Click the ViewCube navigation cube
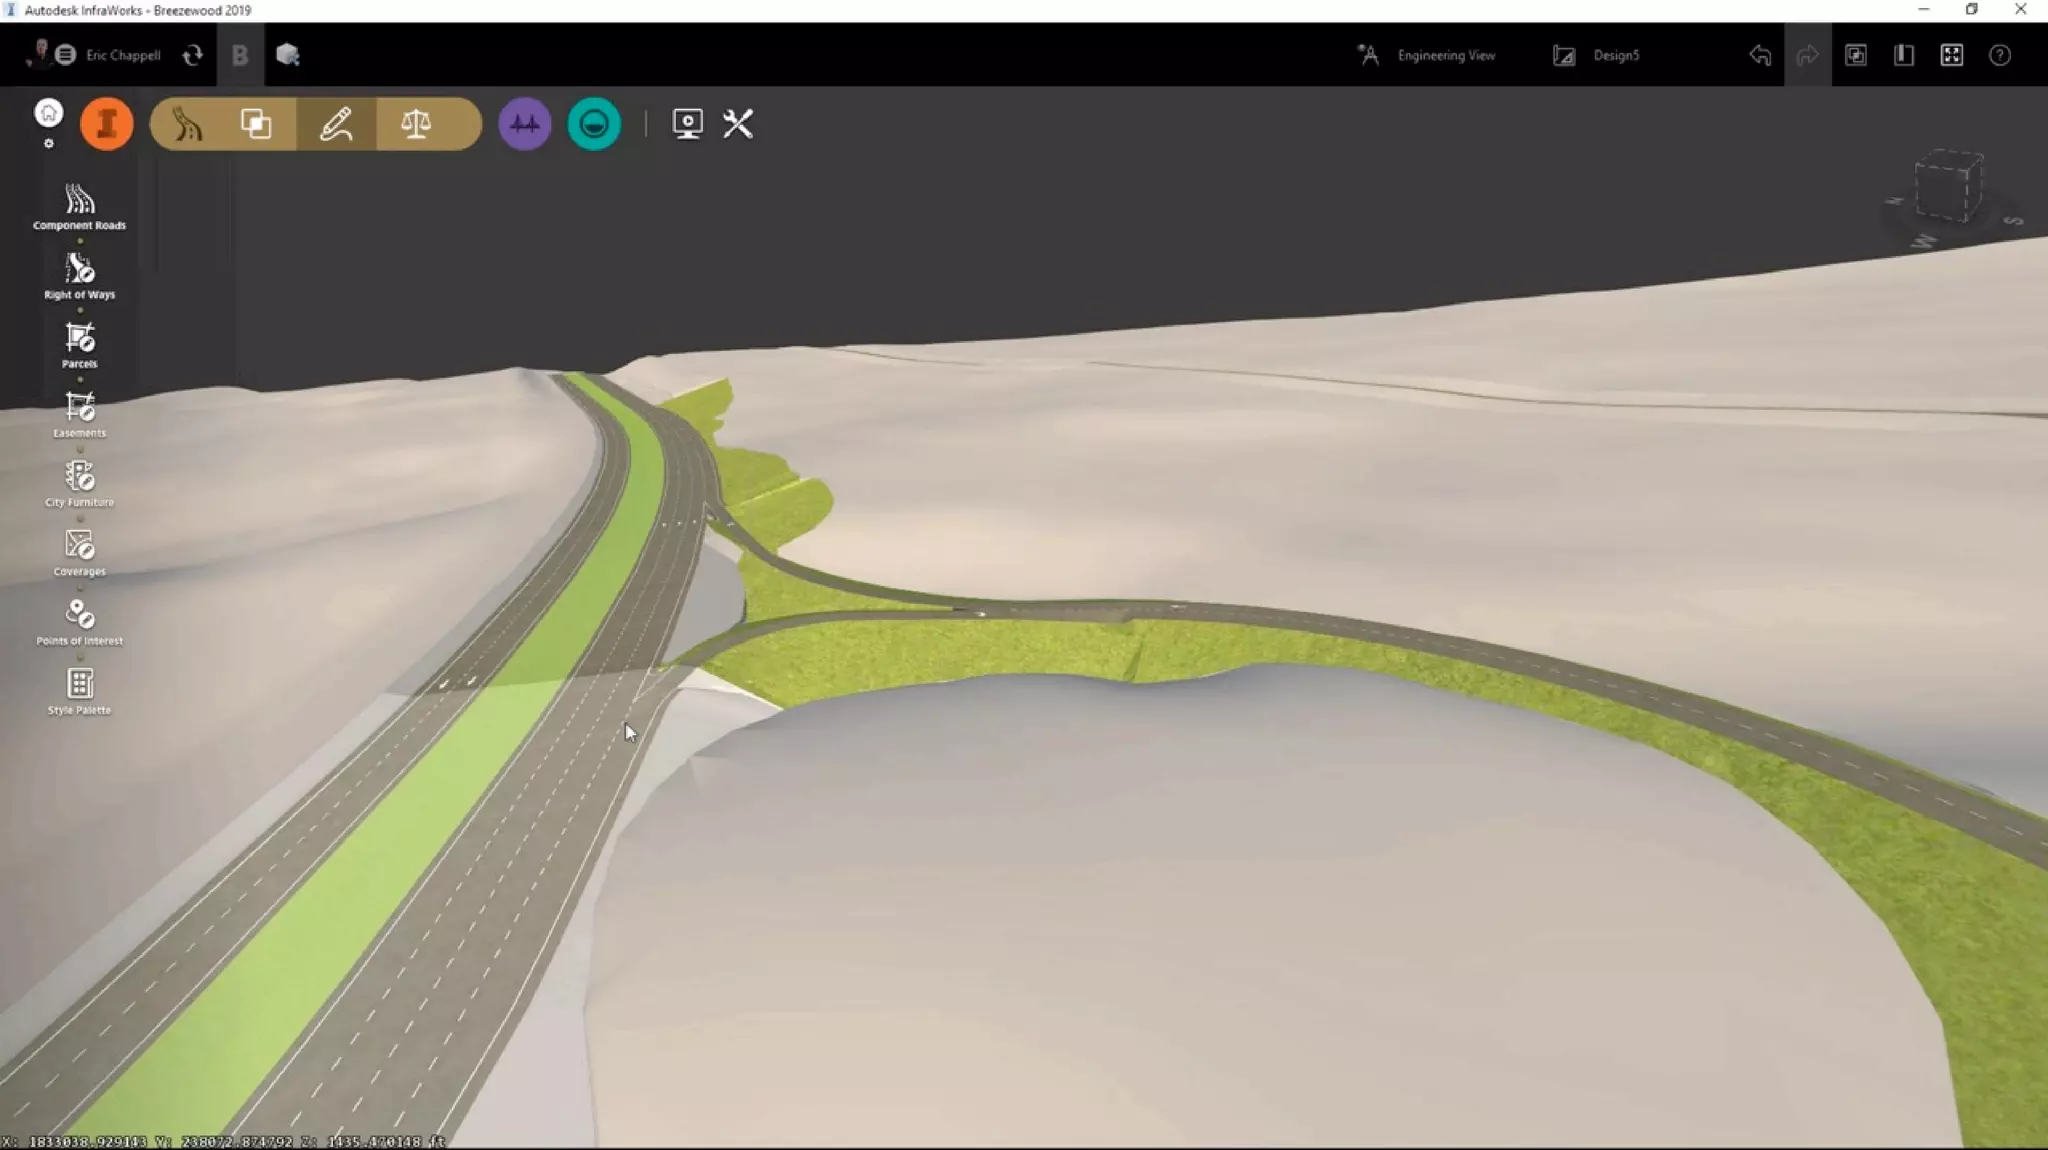This screenshot has width=2048, height=1150. point(1947,187)
